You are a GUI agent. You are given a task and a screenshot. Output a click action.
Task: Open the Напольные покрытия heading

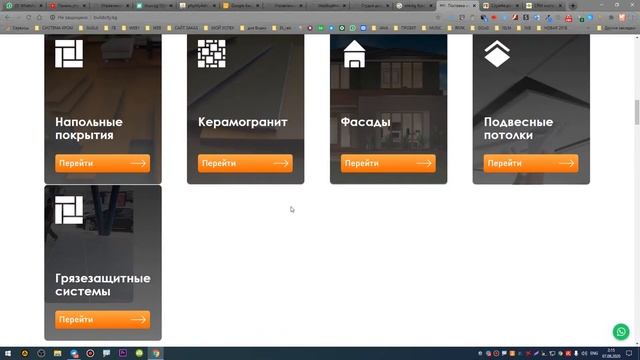tap(89, 128)
